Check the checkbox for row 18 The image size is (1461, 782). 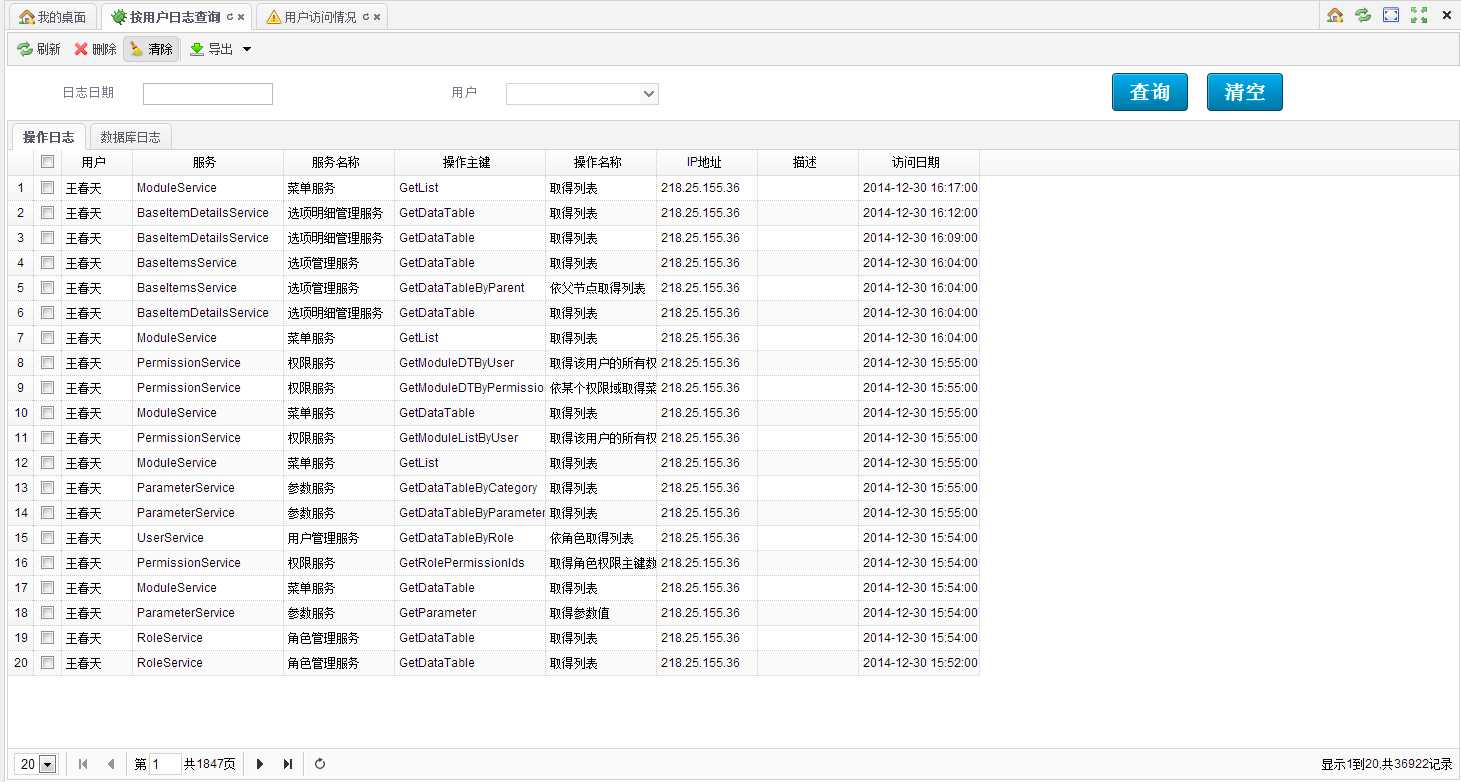[x=47, y=612]
